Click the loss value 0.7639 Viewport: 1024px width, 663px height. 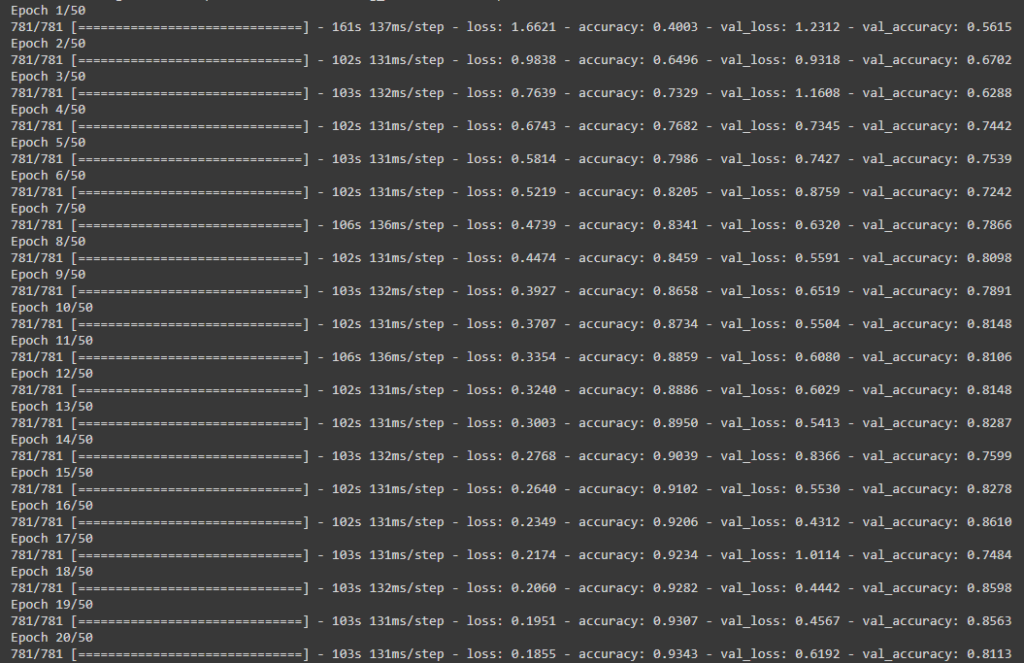[534, 93]
